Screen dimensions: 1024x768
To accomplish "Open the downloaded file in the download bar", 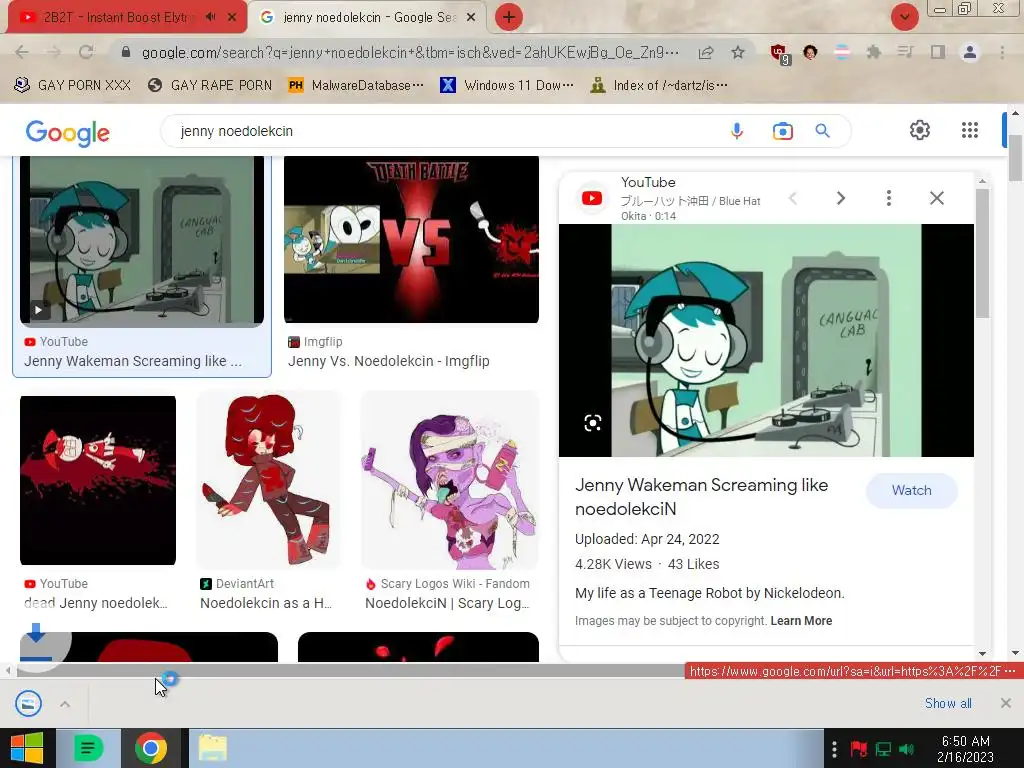I will 29,703.
